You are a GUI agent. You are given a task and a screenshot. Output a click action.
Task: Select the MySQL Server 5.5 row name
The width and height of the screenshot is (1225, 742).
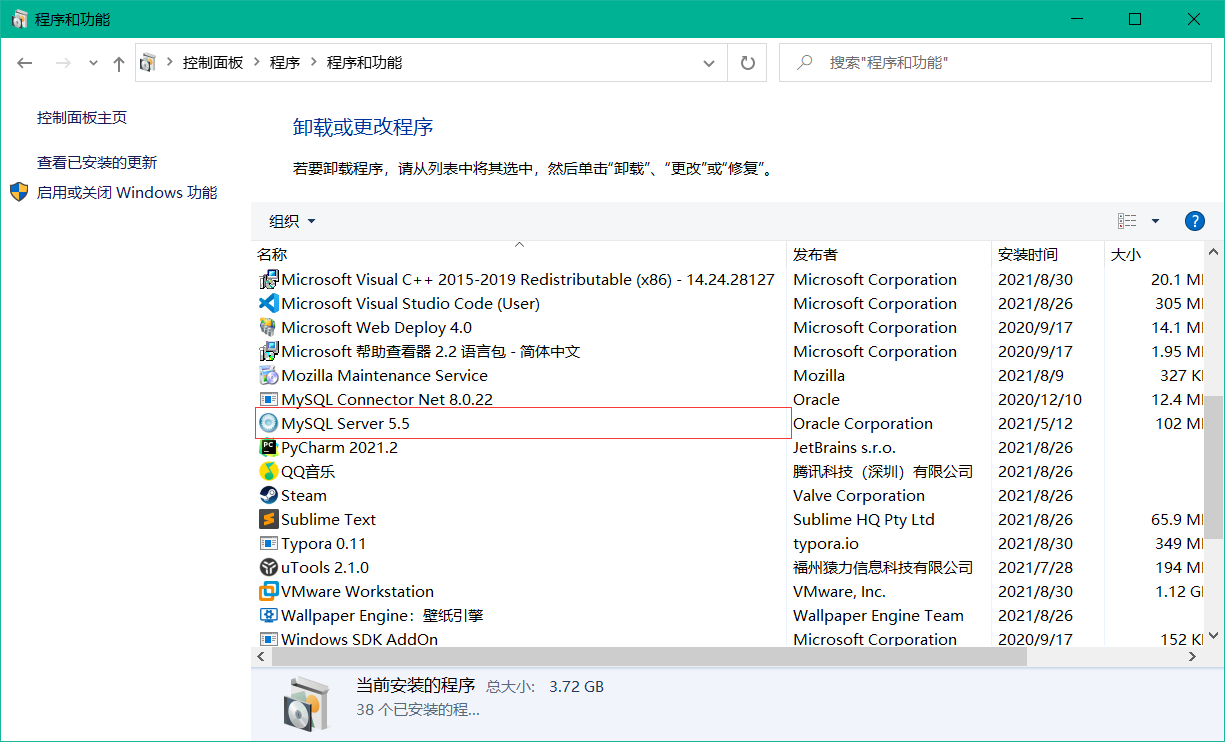pyautogui.click(x=345, y=424)
